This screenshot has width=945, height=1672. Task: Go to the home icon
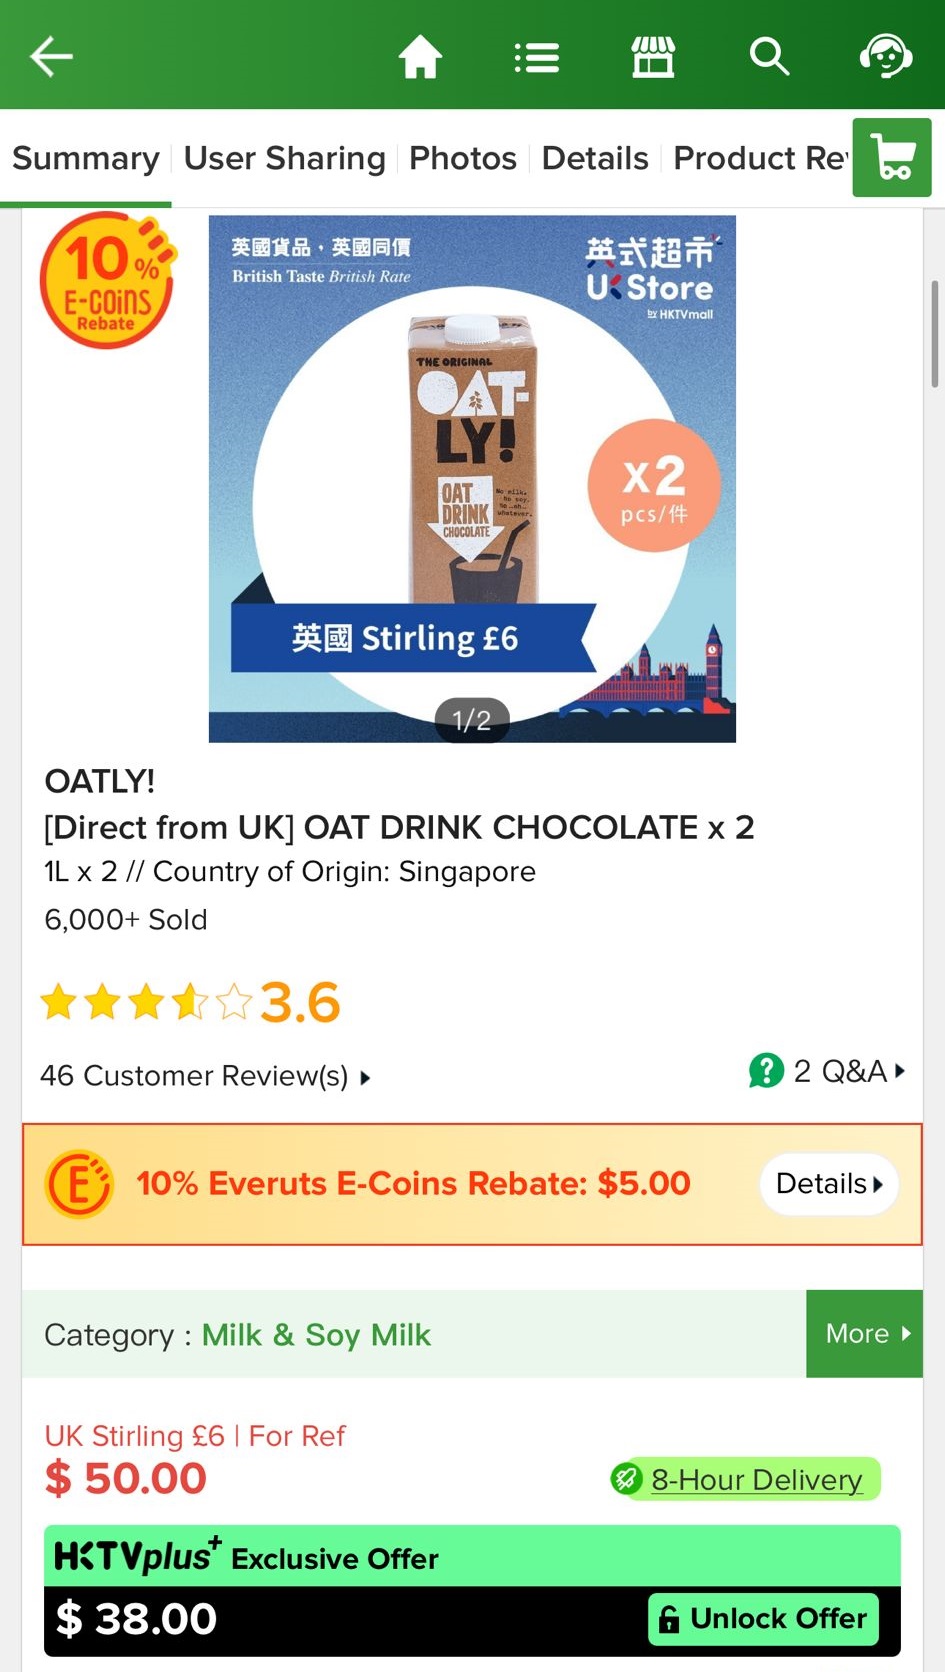(x=420, y=56)
